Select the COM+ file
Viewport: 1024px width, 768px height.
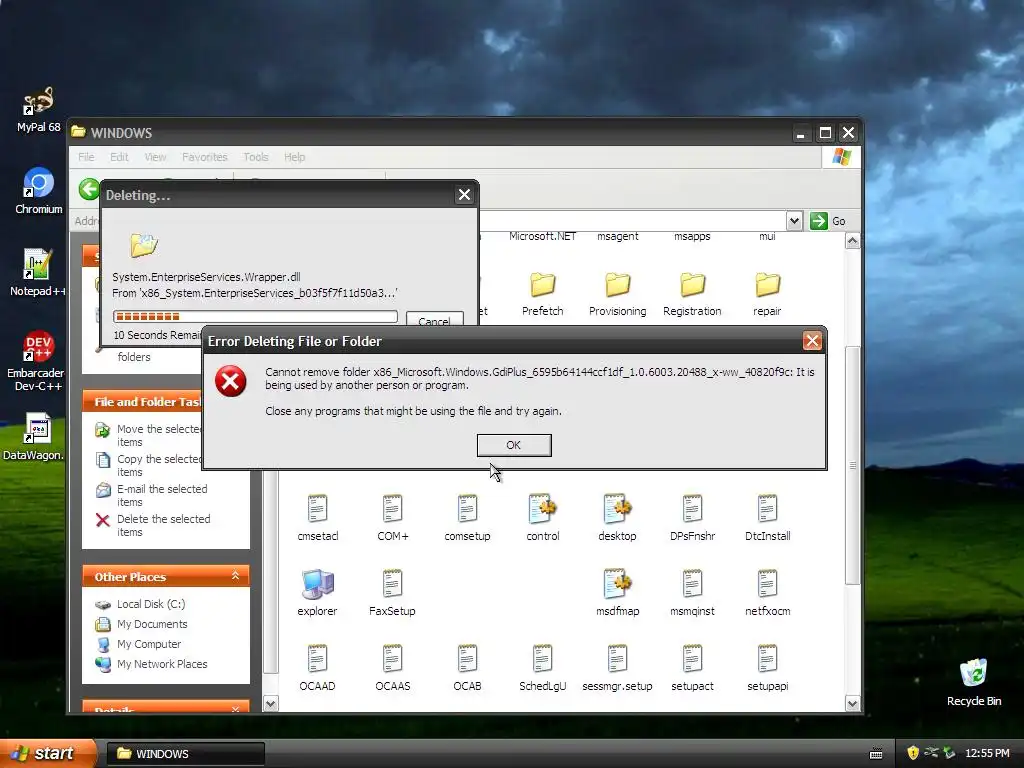pos(392,518)
